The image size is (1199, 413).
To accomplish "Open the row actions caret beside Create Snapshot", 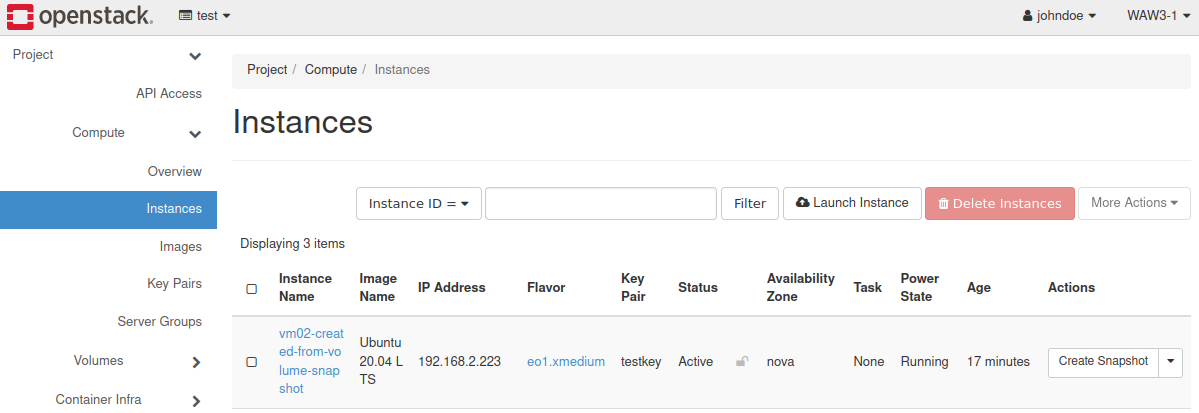I will [x=1171, y=362].
